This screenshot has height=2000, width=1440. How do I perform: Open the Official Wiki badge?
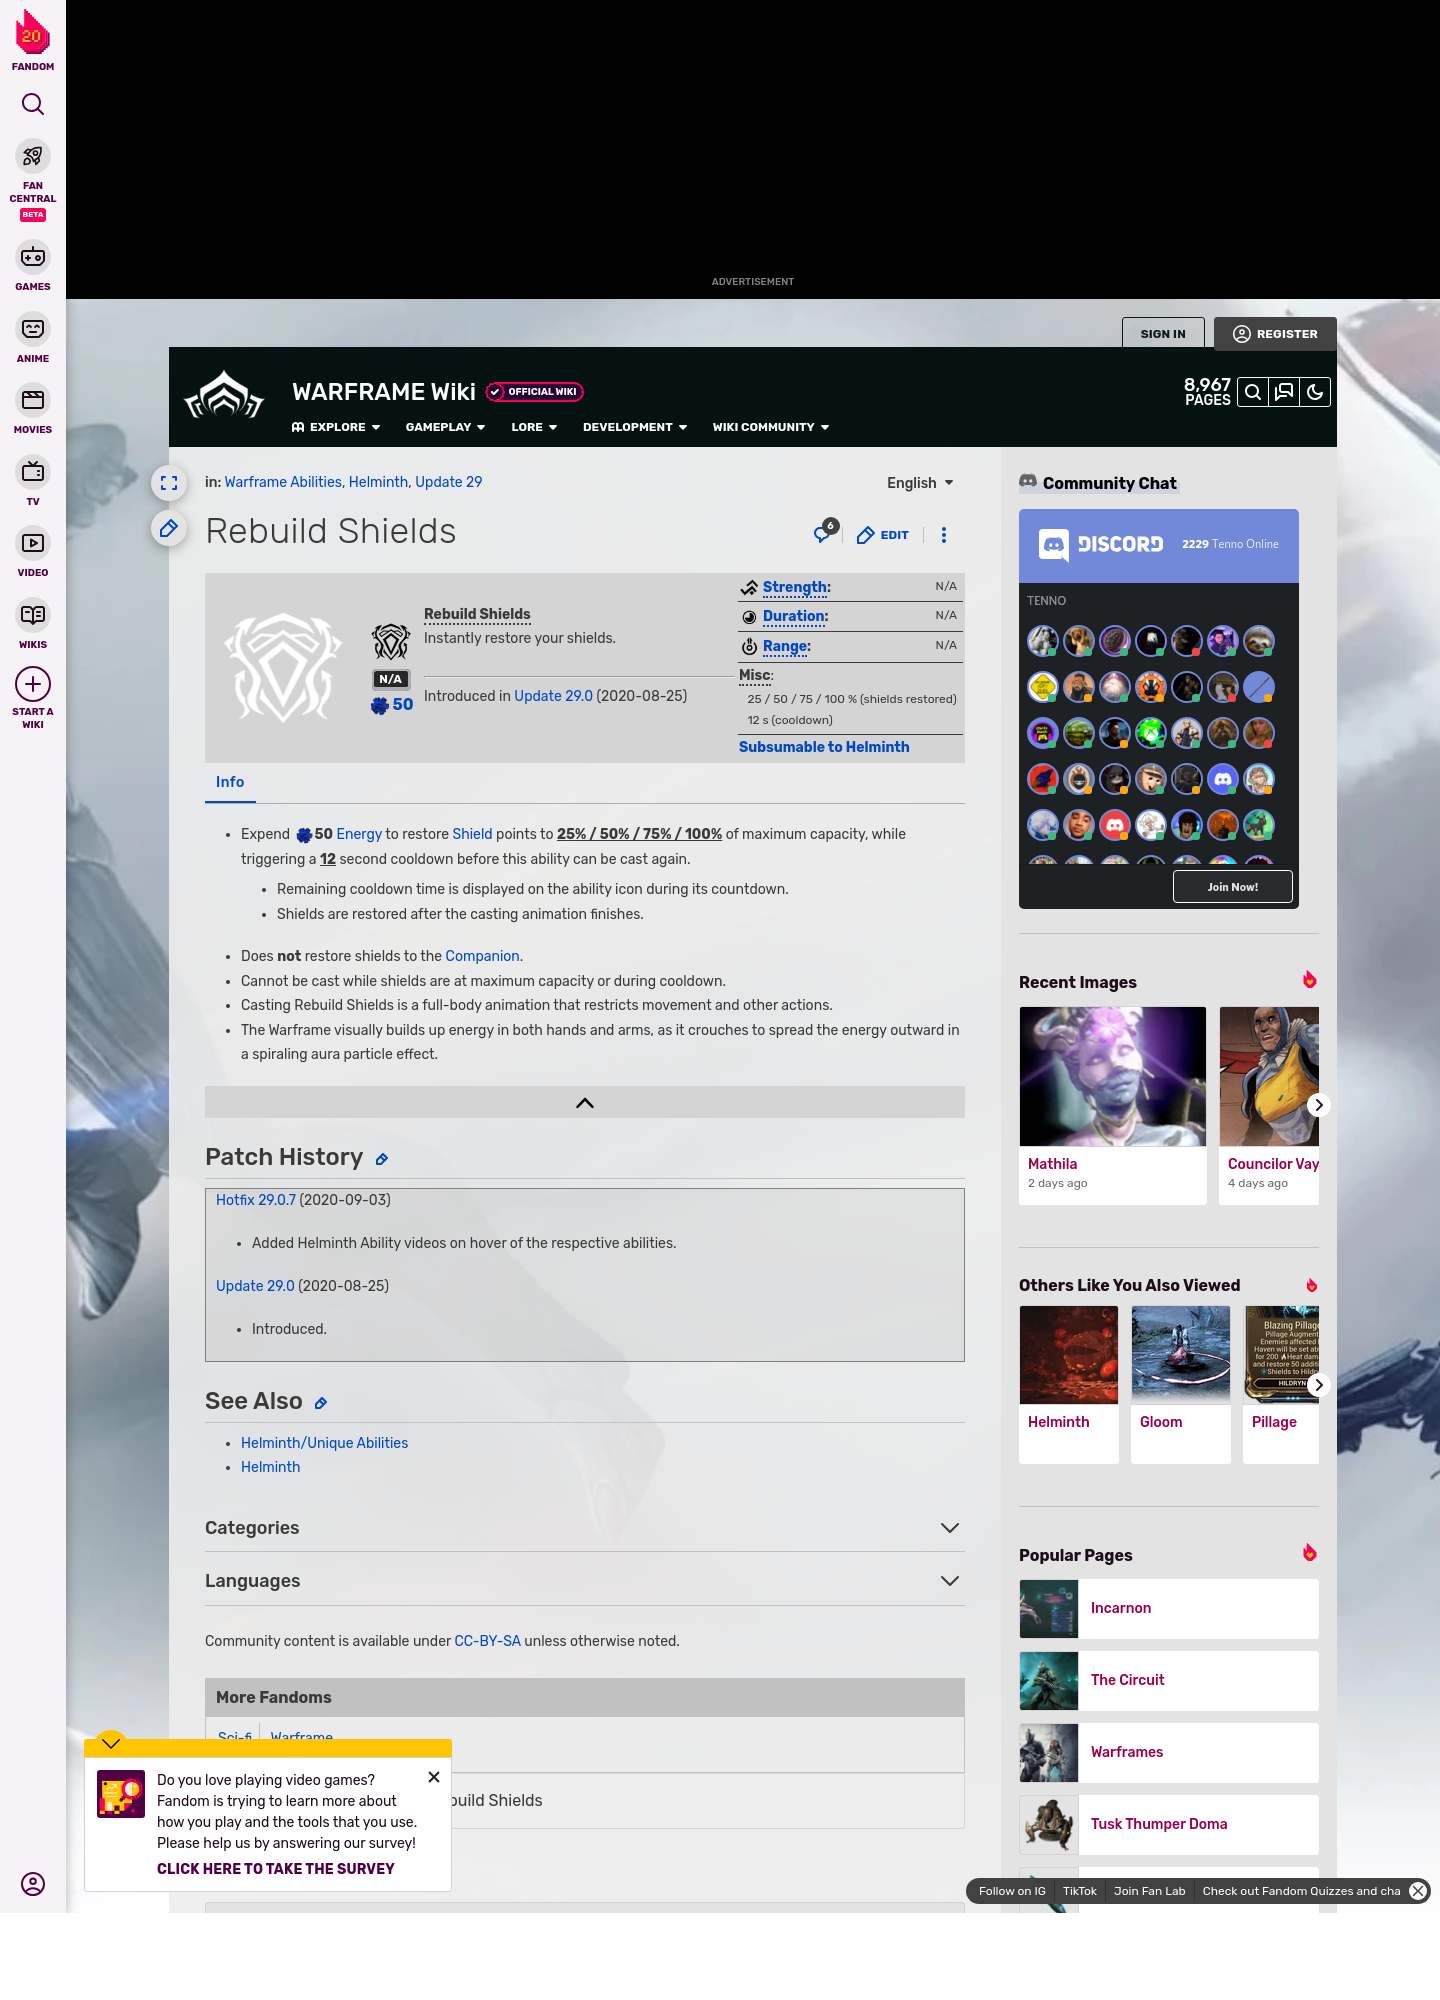pos(535,392)
